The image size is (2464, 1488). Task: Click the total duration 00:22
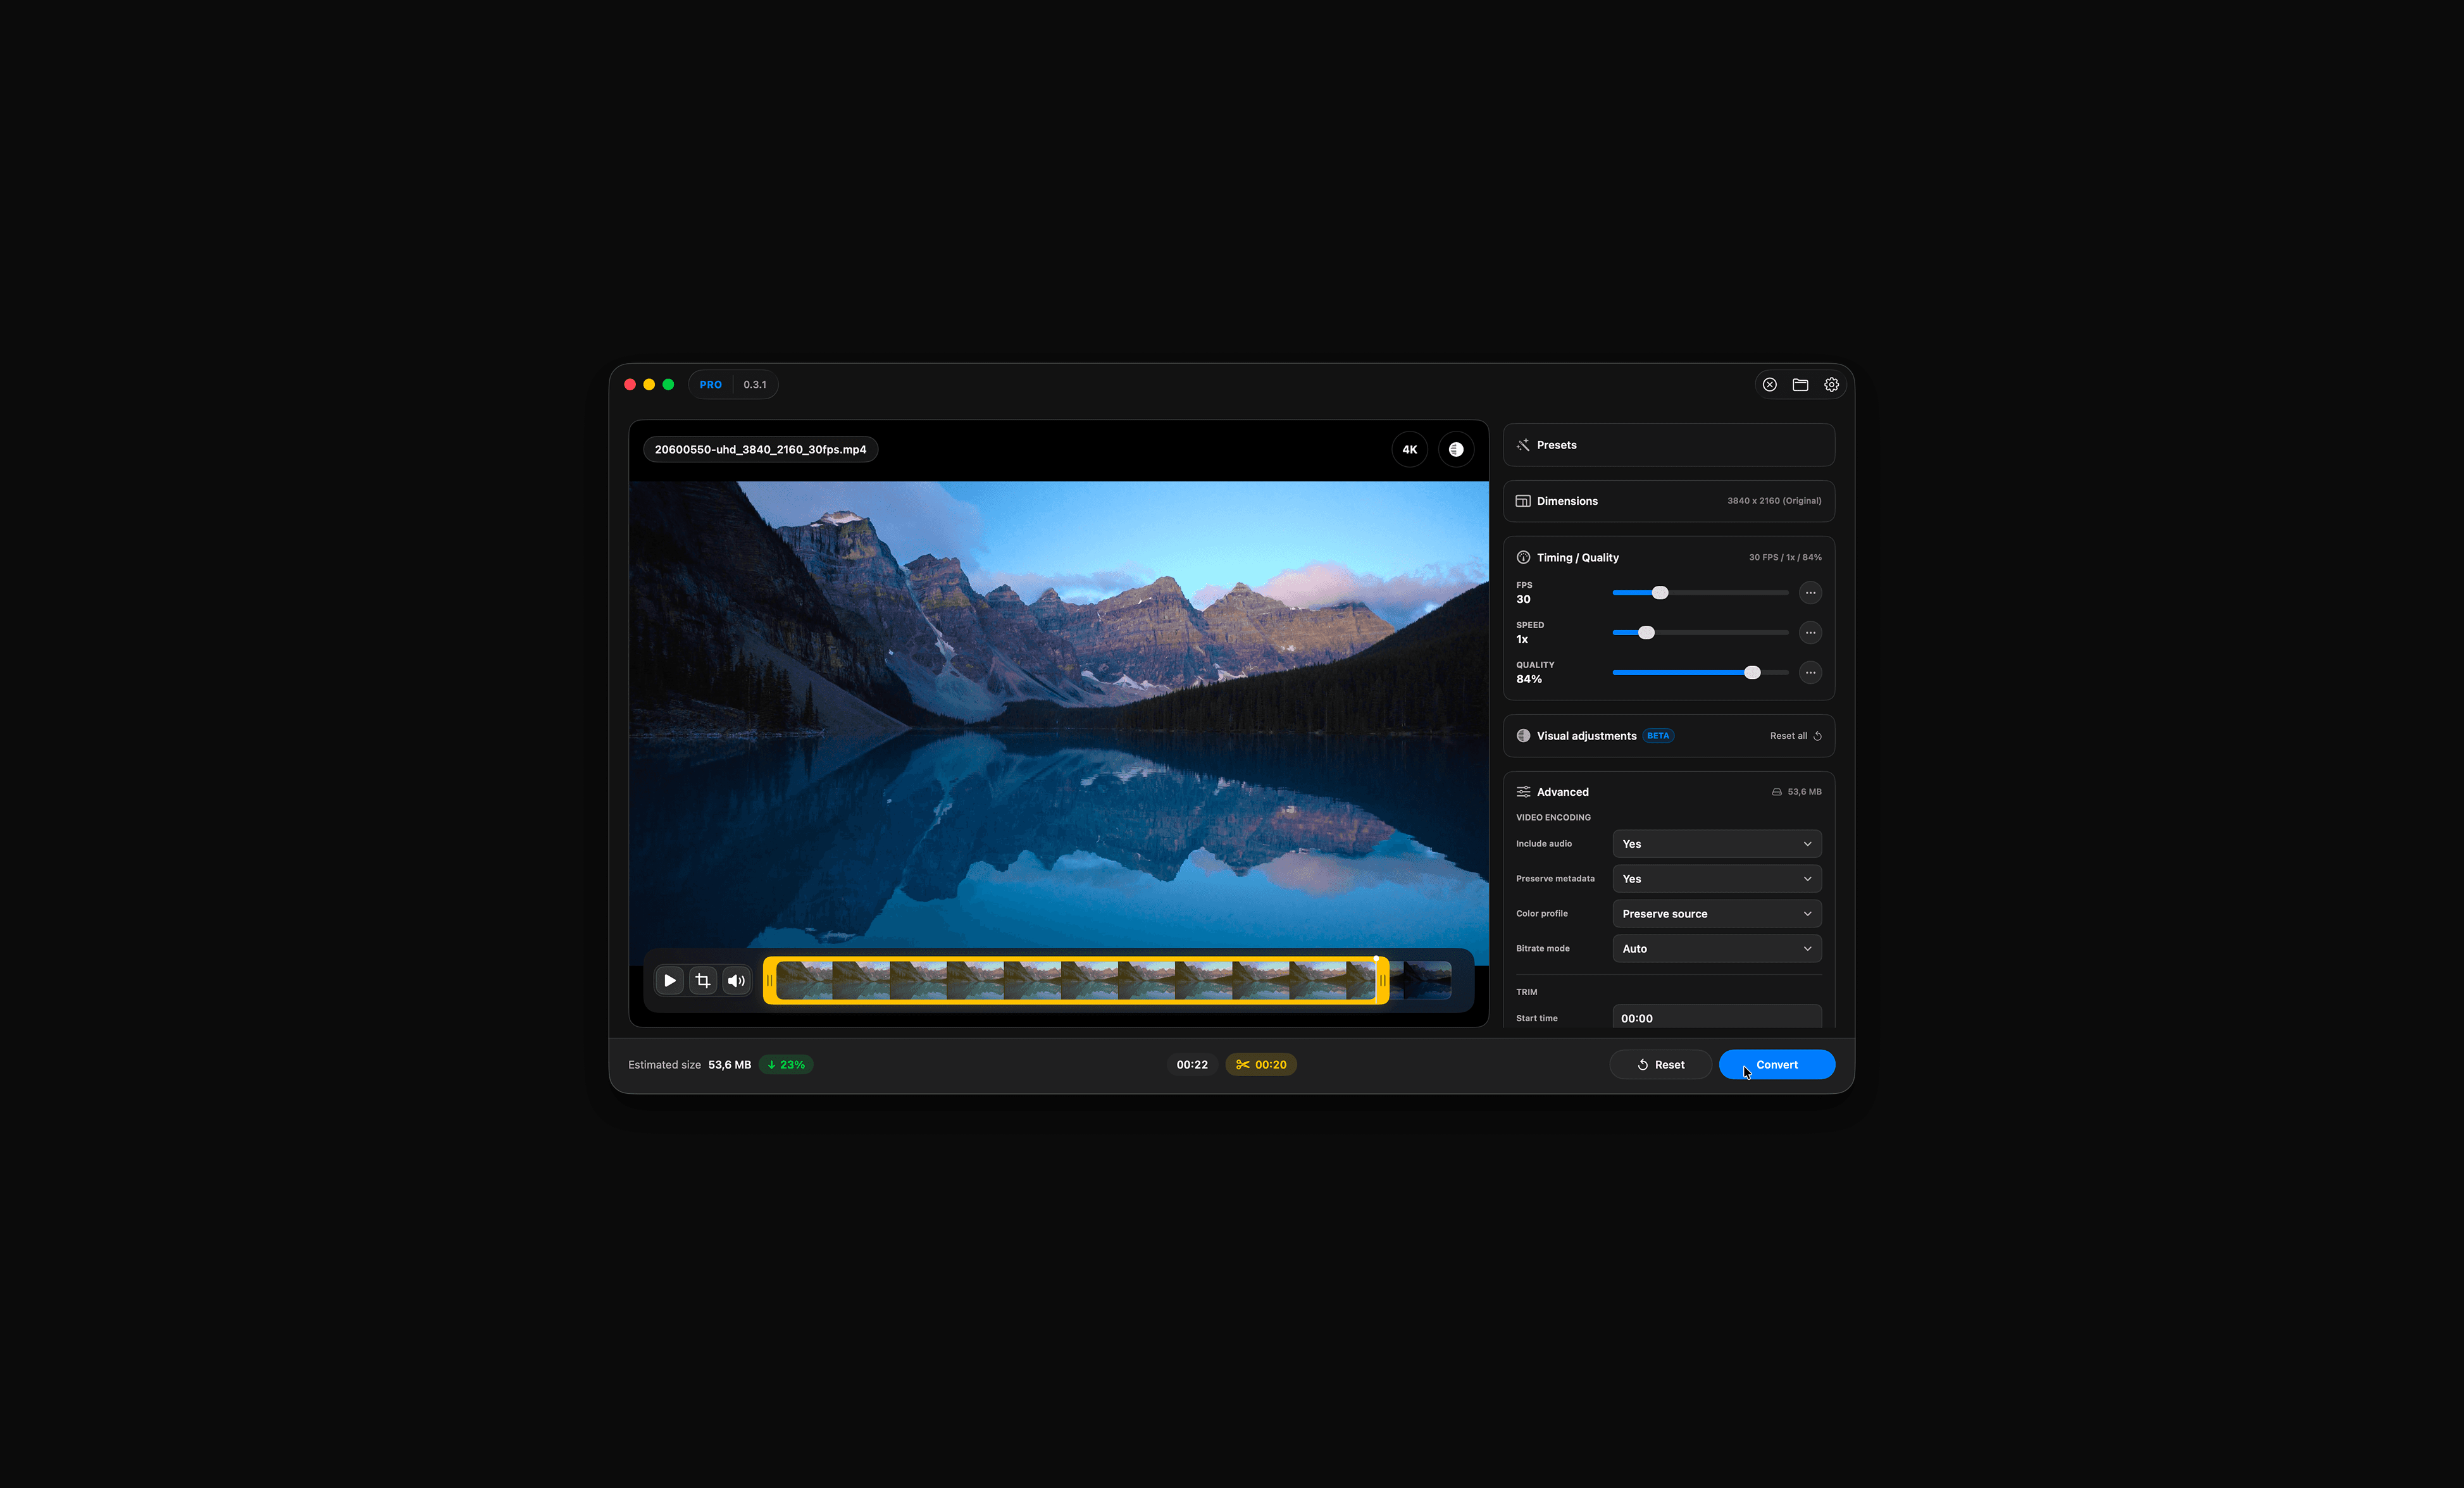pyautogui.click(x=1192, y=1065)
